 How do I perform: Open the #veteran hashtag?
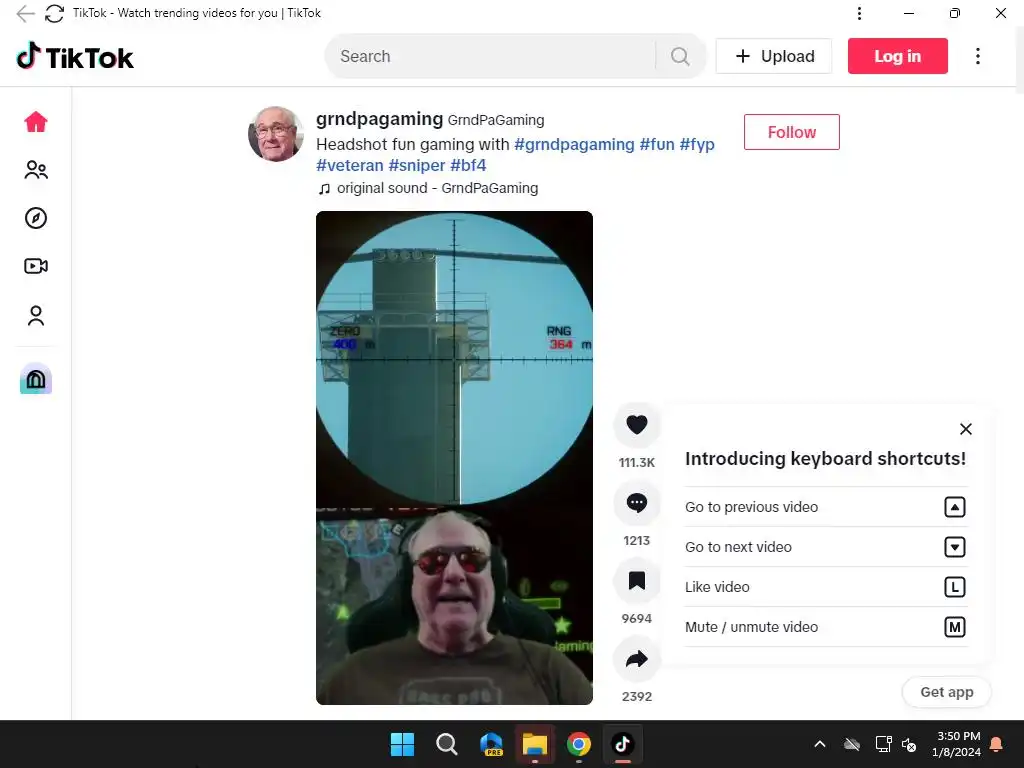pos(349,165)
